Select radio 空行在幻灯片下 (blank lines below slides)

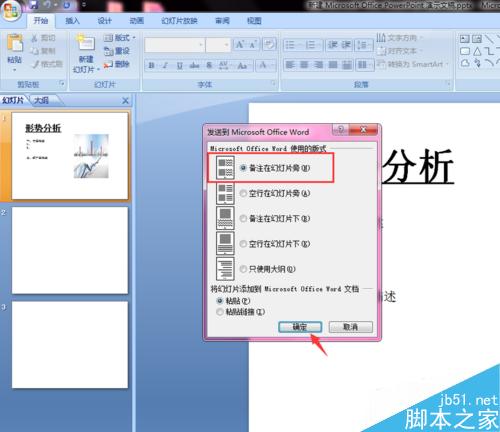pos(243,244)
